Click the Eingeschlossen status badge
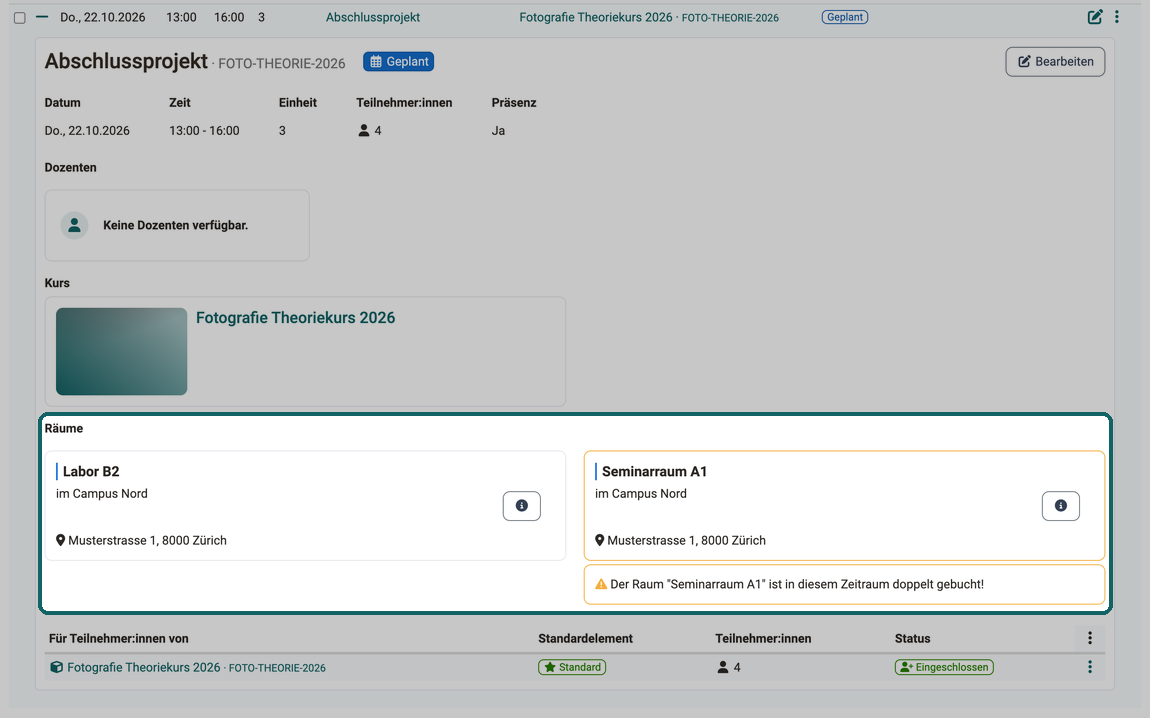1150x718 pixels. tap(944, 667)
